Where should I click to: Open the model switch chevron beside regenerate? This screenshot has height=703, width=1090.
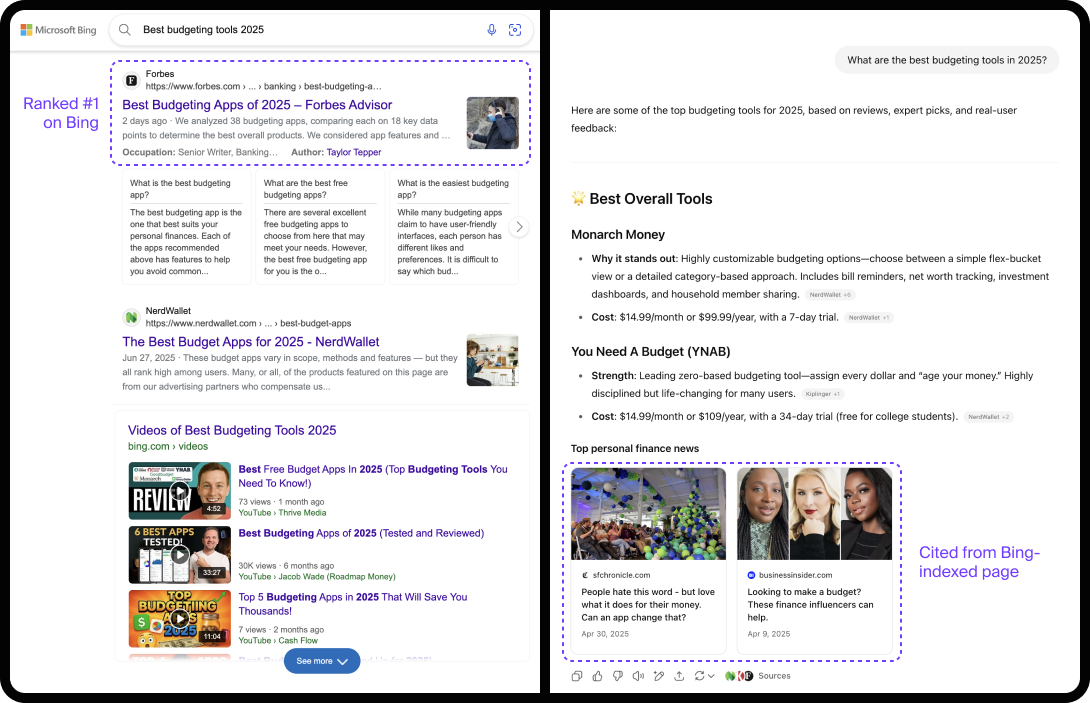click(x=710, y=676)
